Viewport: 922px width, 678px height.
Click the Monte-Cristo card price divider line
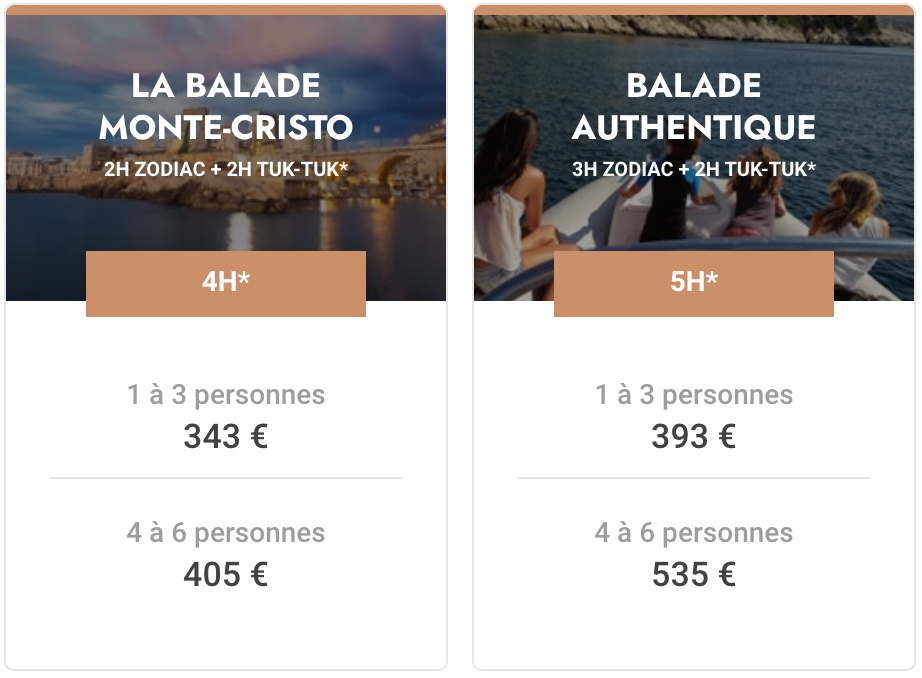(226, 478)
